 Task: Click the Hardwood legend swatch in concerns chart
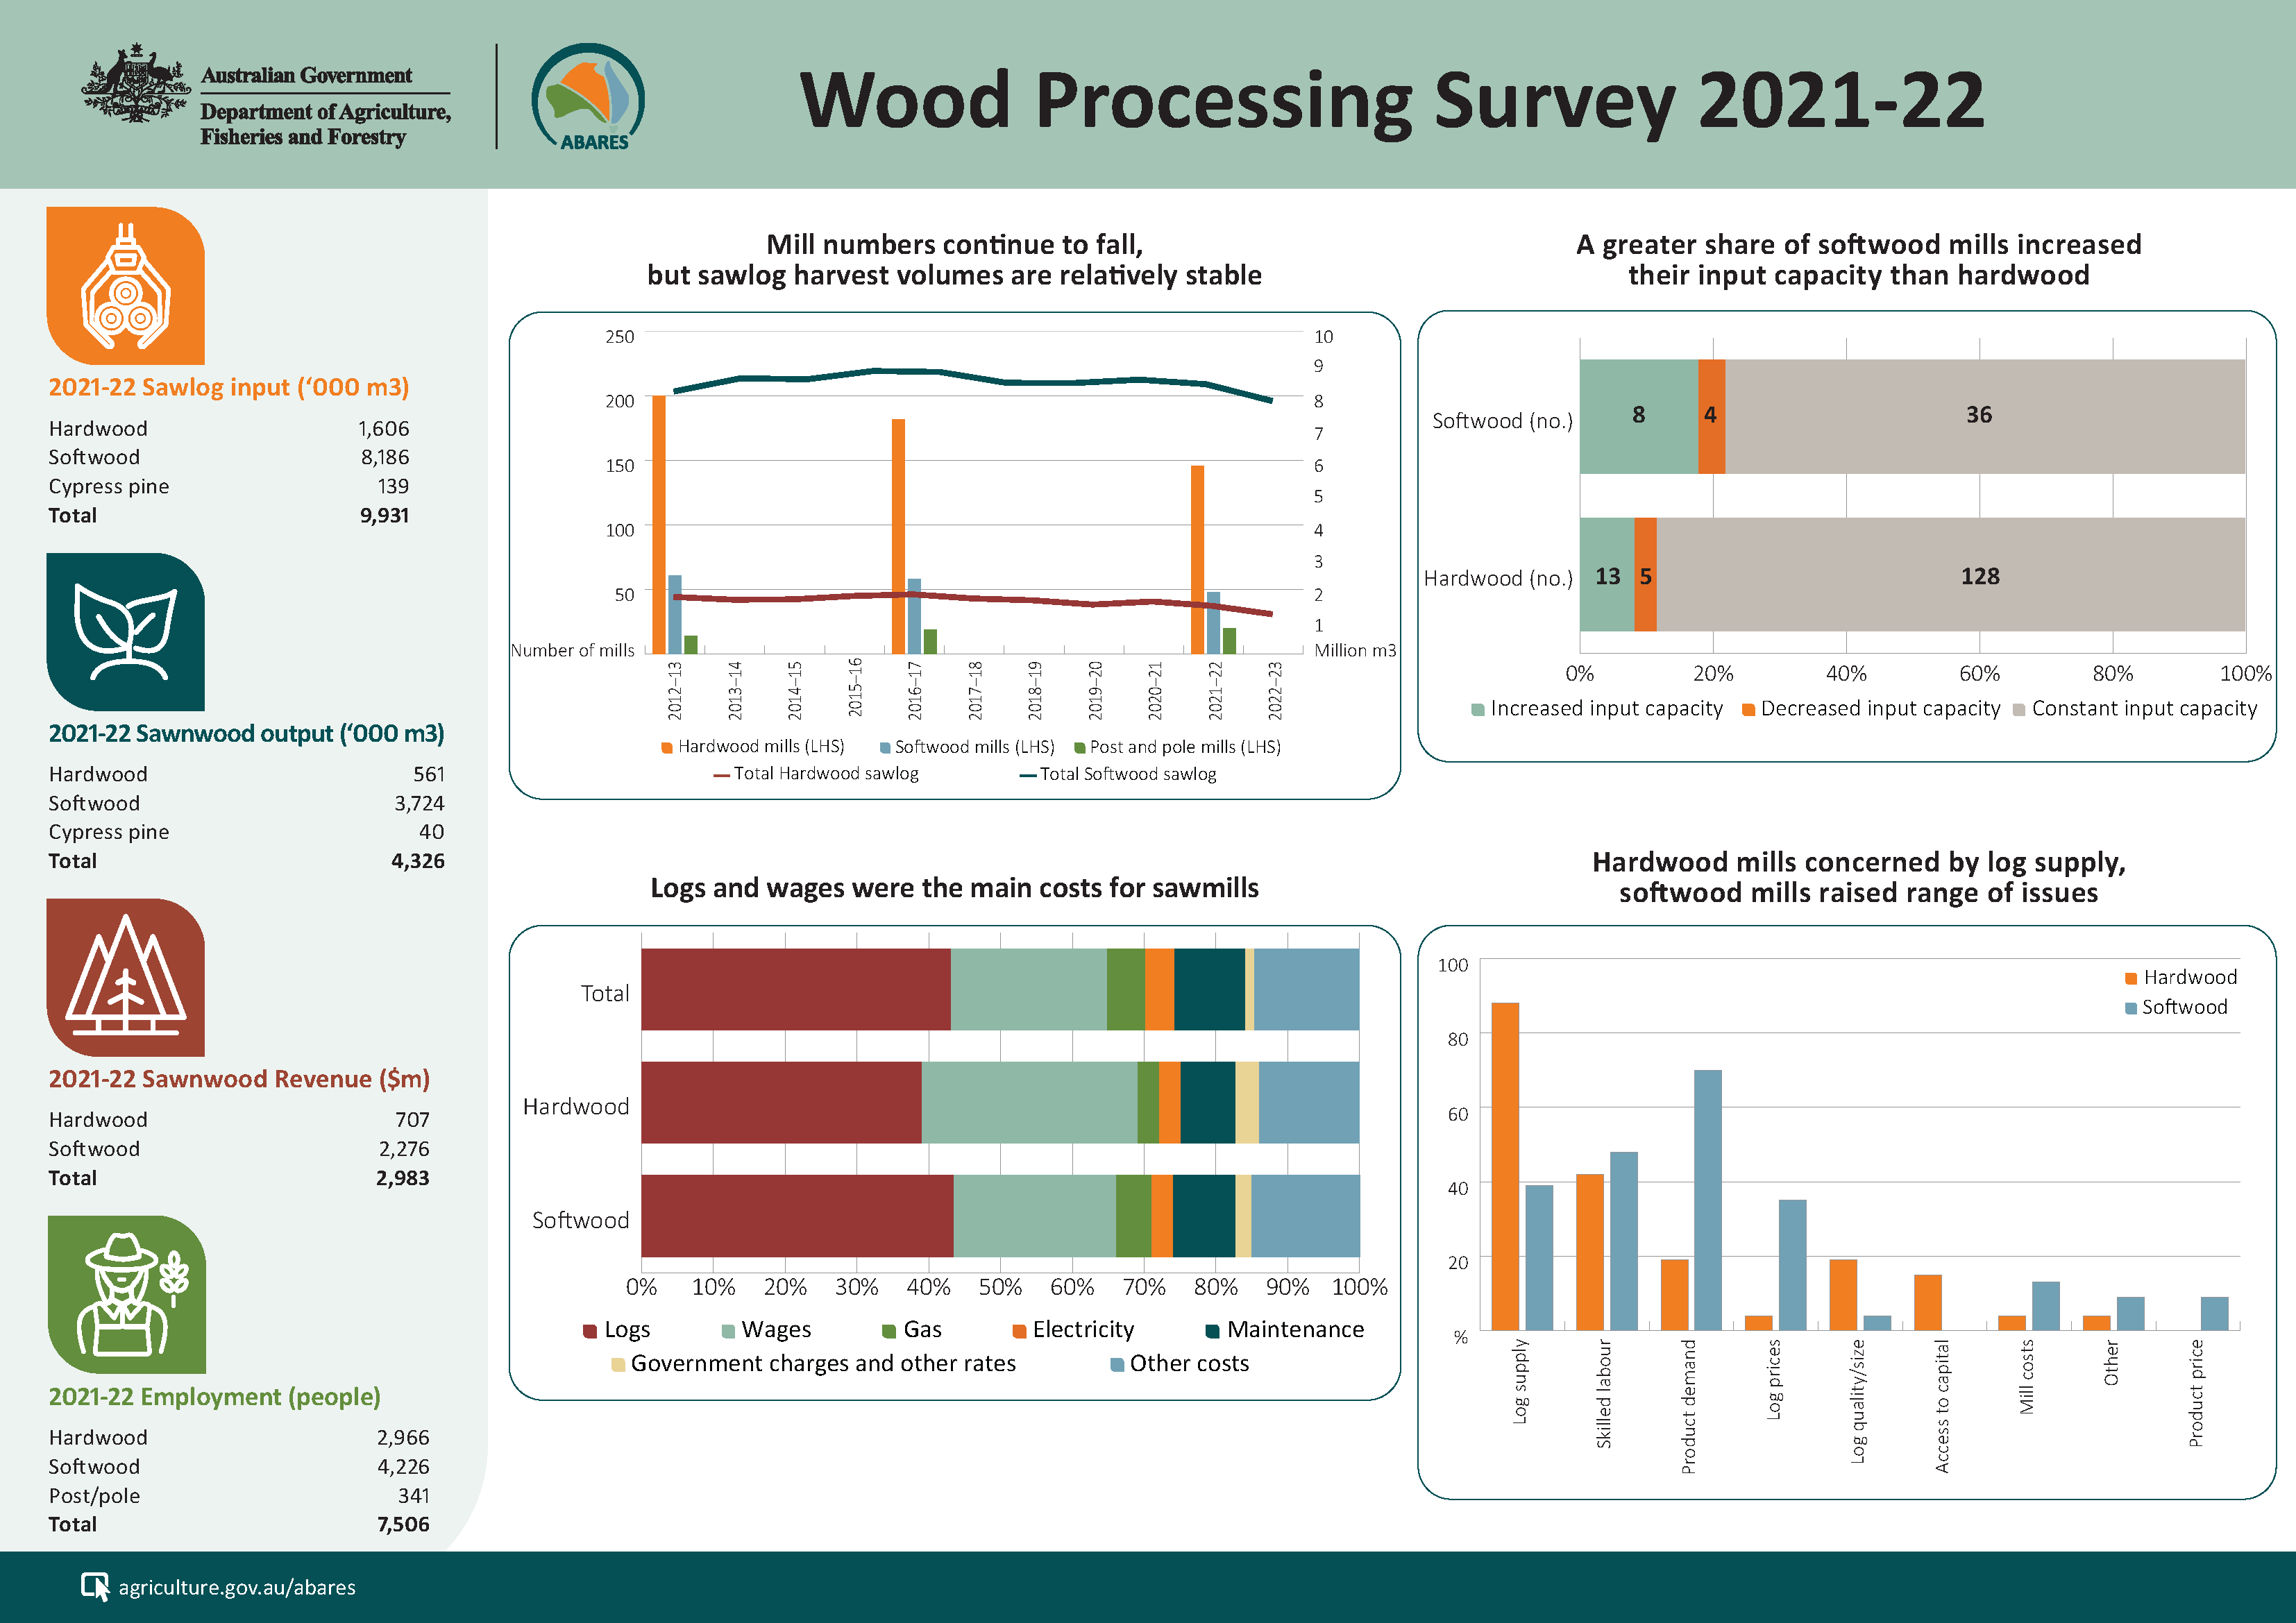[2131, 979]
